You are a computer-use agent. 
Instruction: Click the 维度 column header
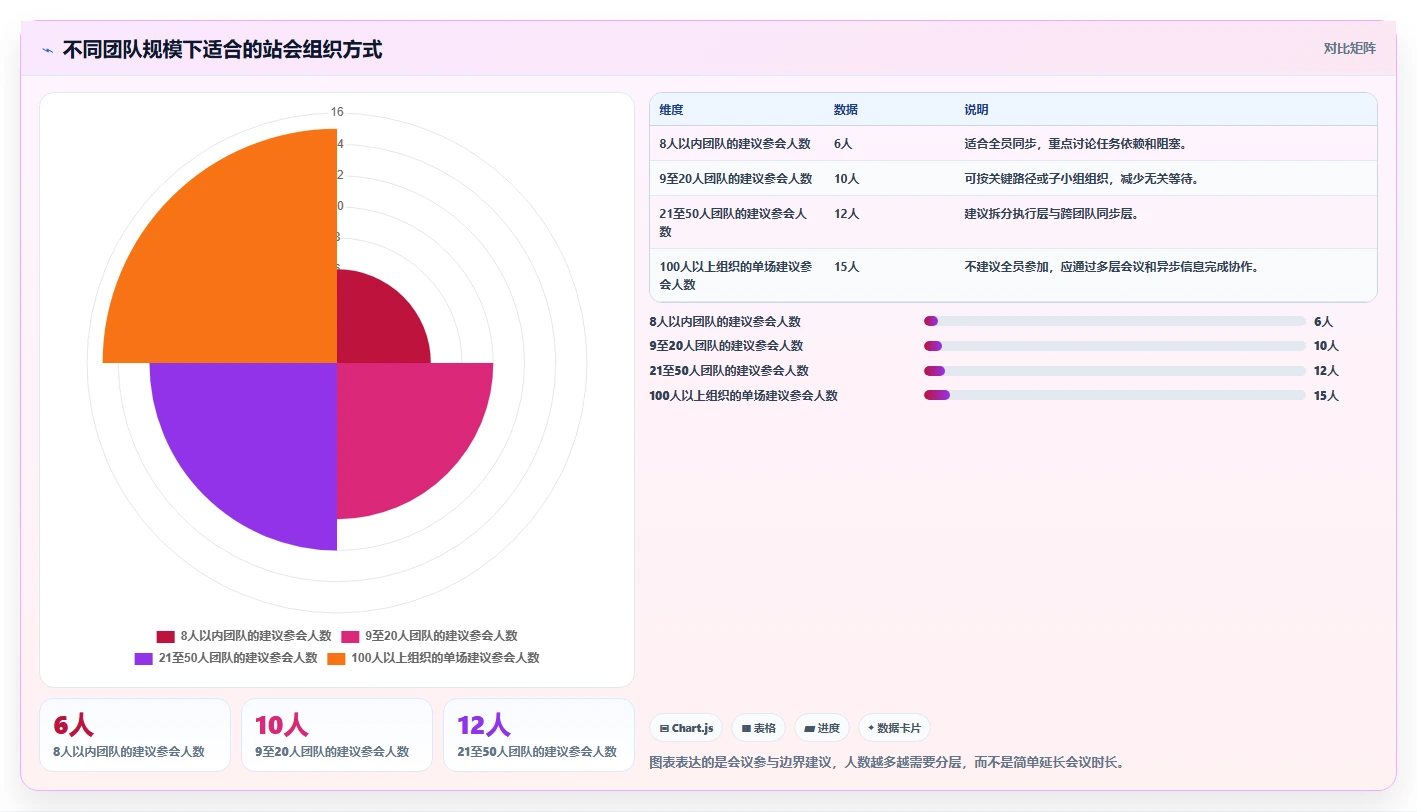[x=672, y=110]
